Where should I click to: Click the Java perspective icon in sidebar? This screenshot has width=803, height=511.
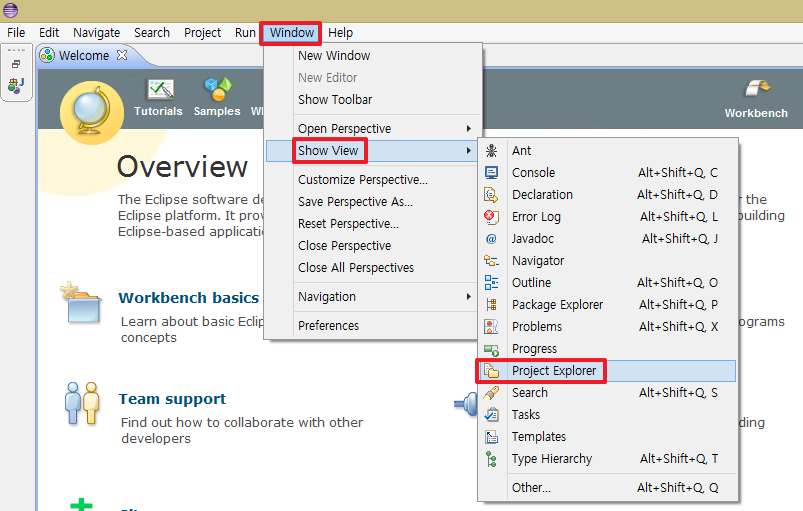coord(16,85)
